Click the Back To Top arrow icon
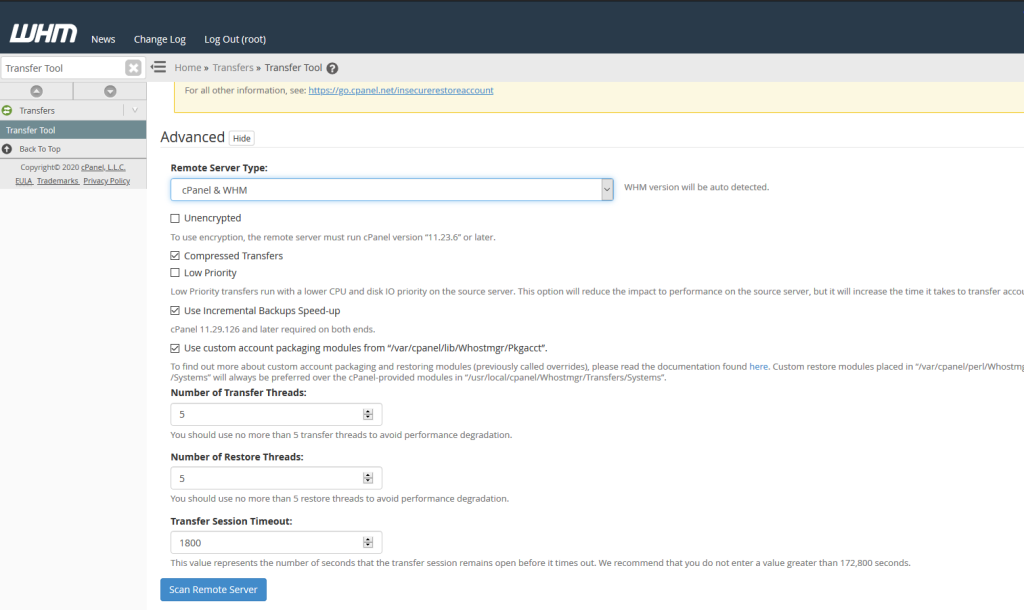This screenshot has height=610, width=1024. (x=8, y=149)
